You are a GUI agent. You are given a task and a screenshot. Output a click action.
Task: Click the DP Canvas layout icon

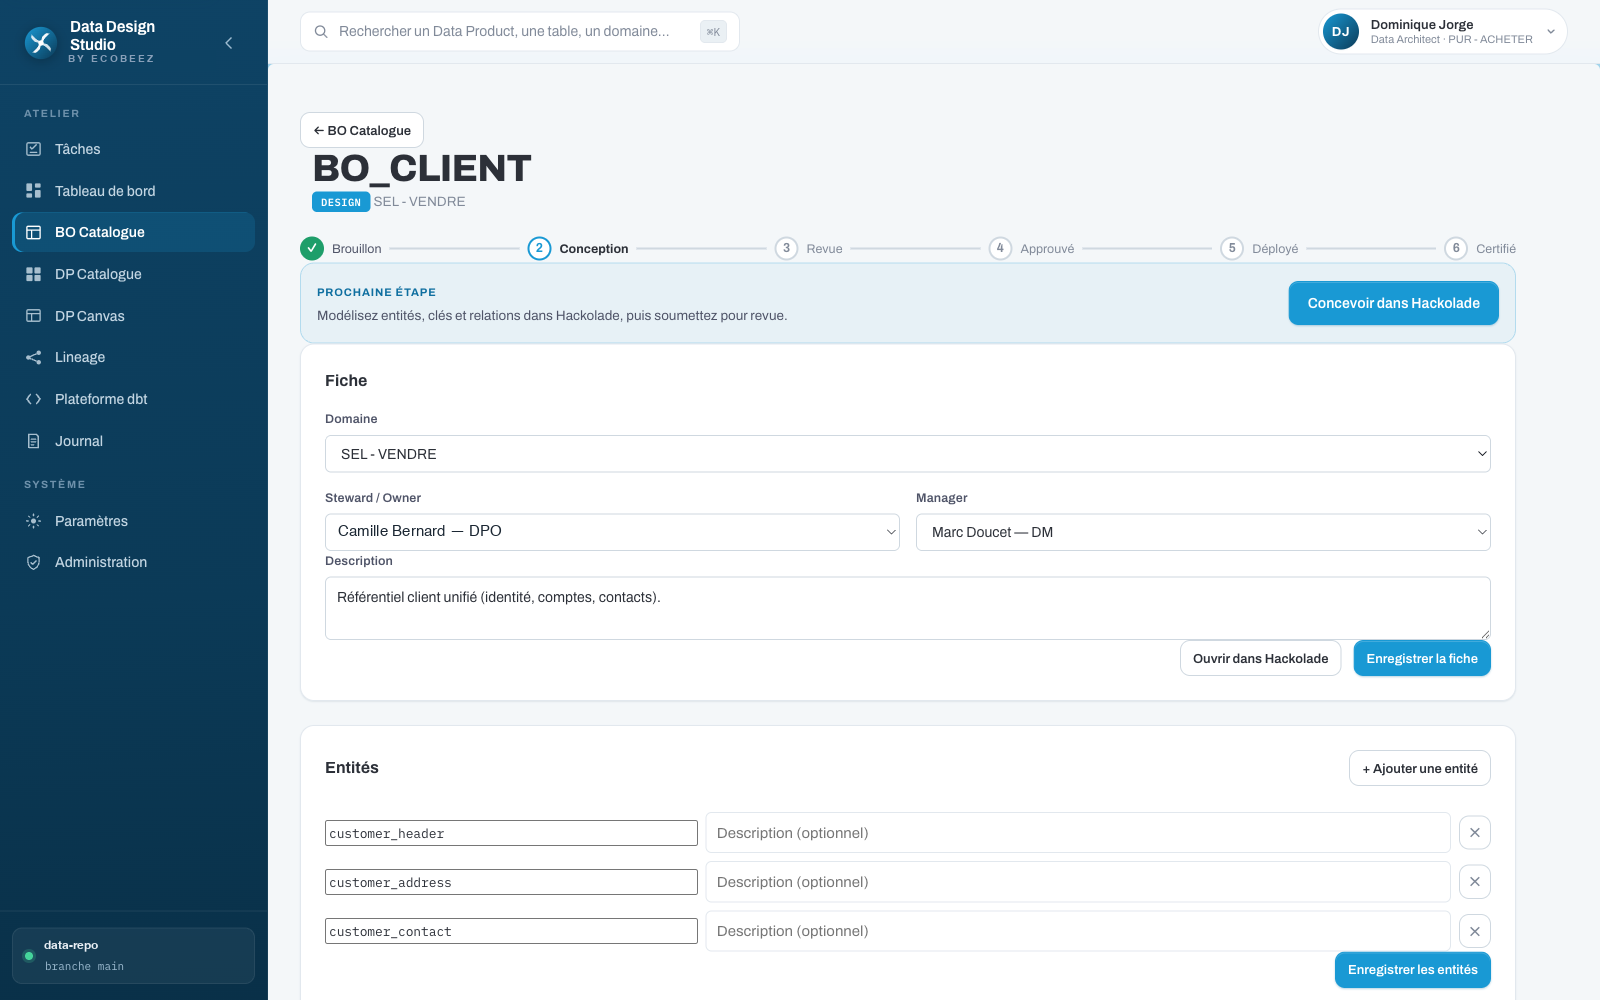click(x=33, y=316)
